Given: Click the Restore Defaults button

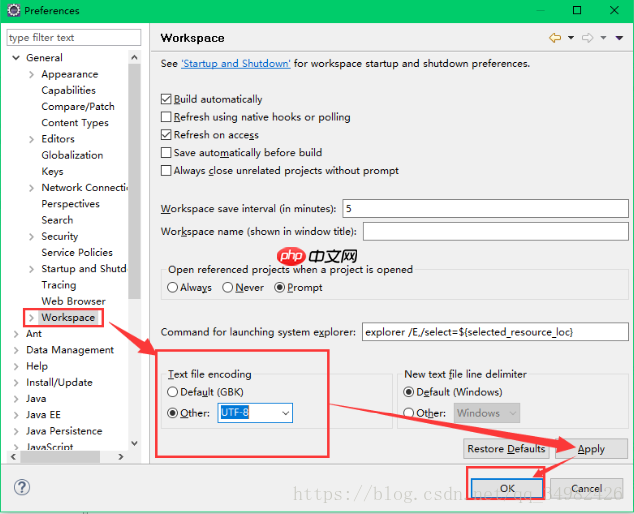Looking at the screenshot, I should (506, 449).
